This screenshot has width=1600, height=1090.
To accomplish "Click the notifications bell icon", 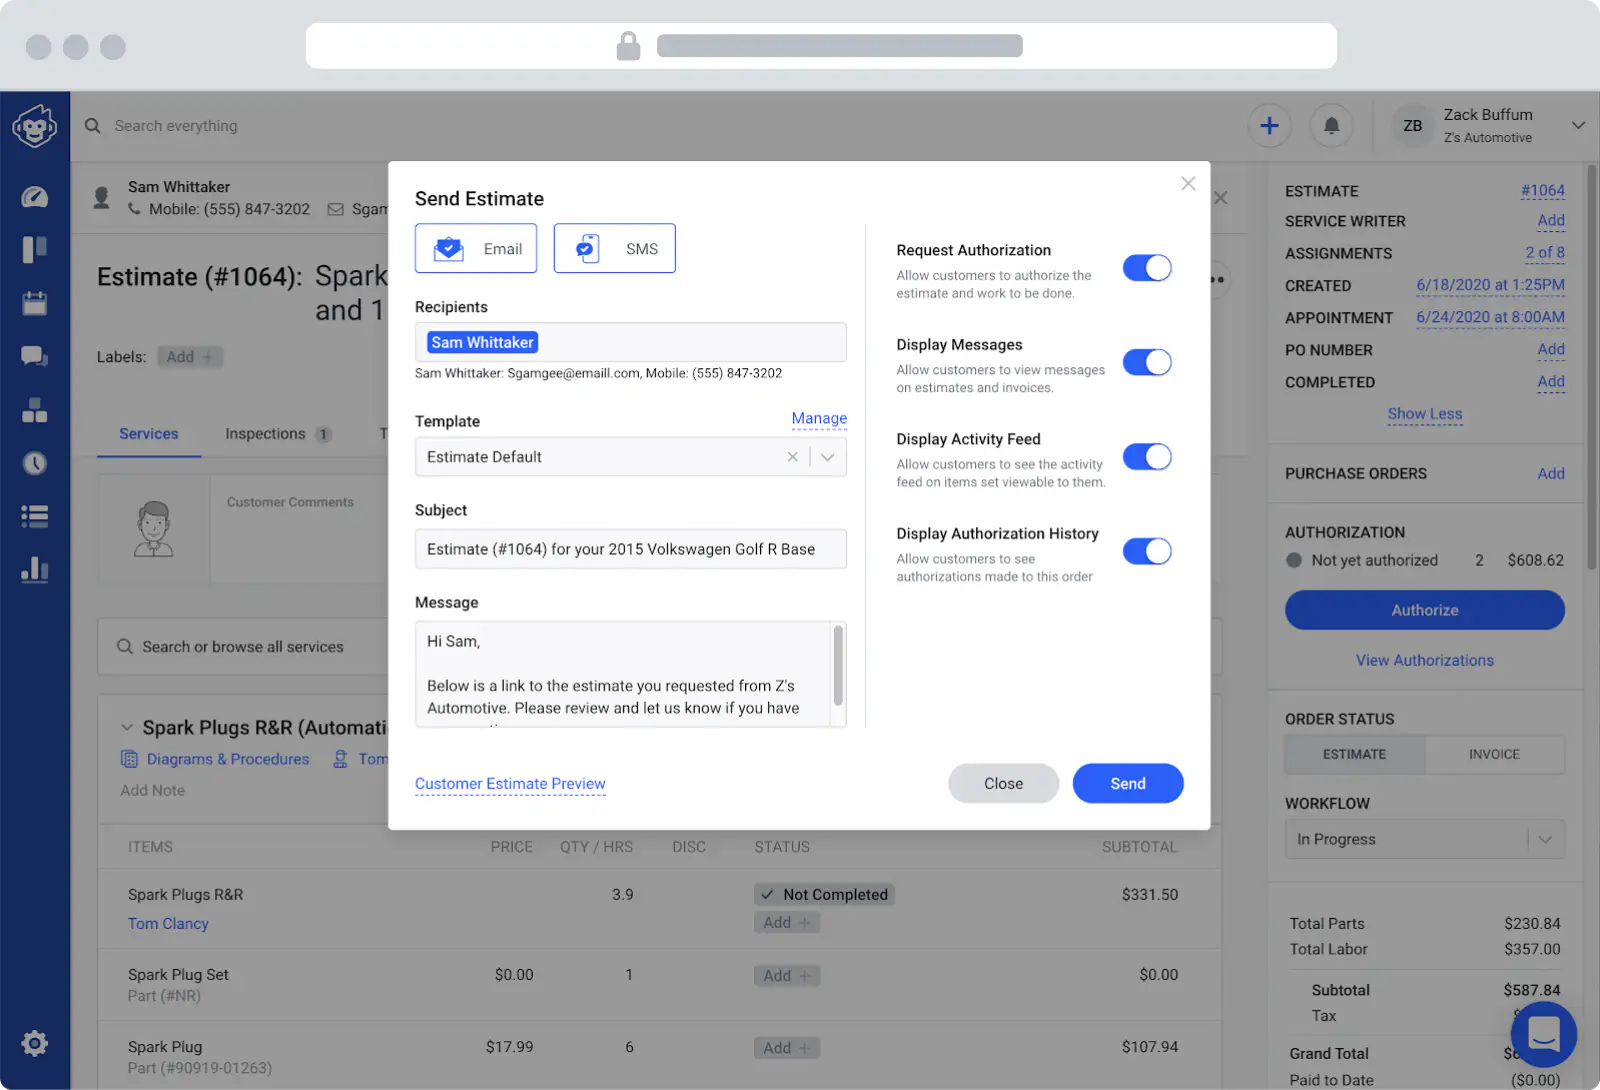I will pos(1331,126).
